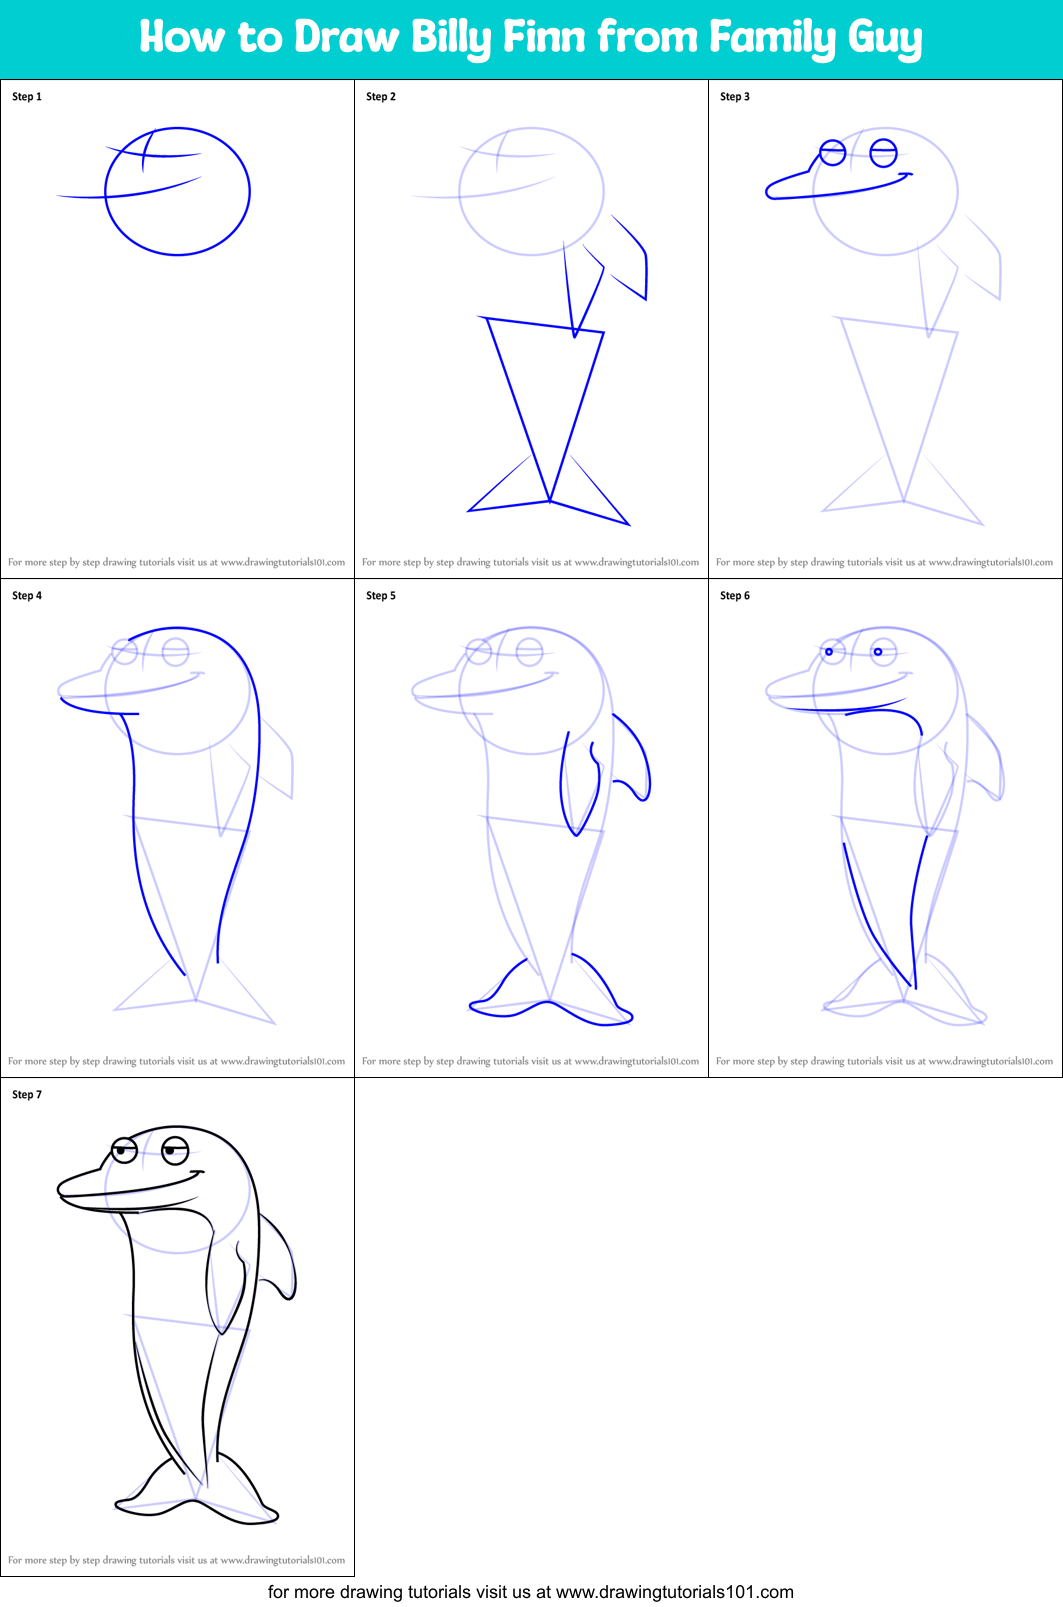Click the 'Step 7' label
The image size is (1063, 1607).
pos(27,1095)
